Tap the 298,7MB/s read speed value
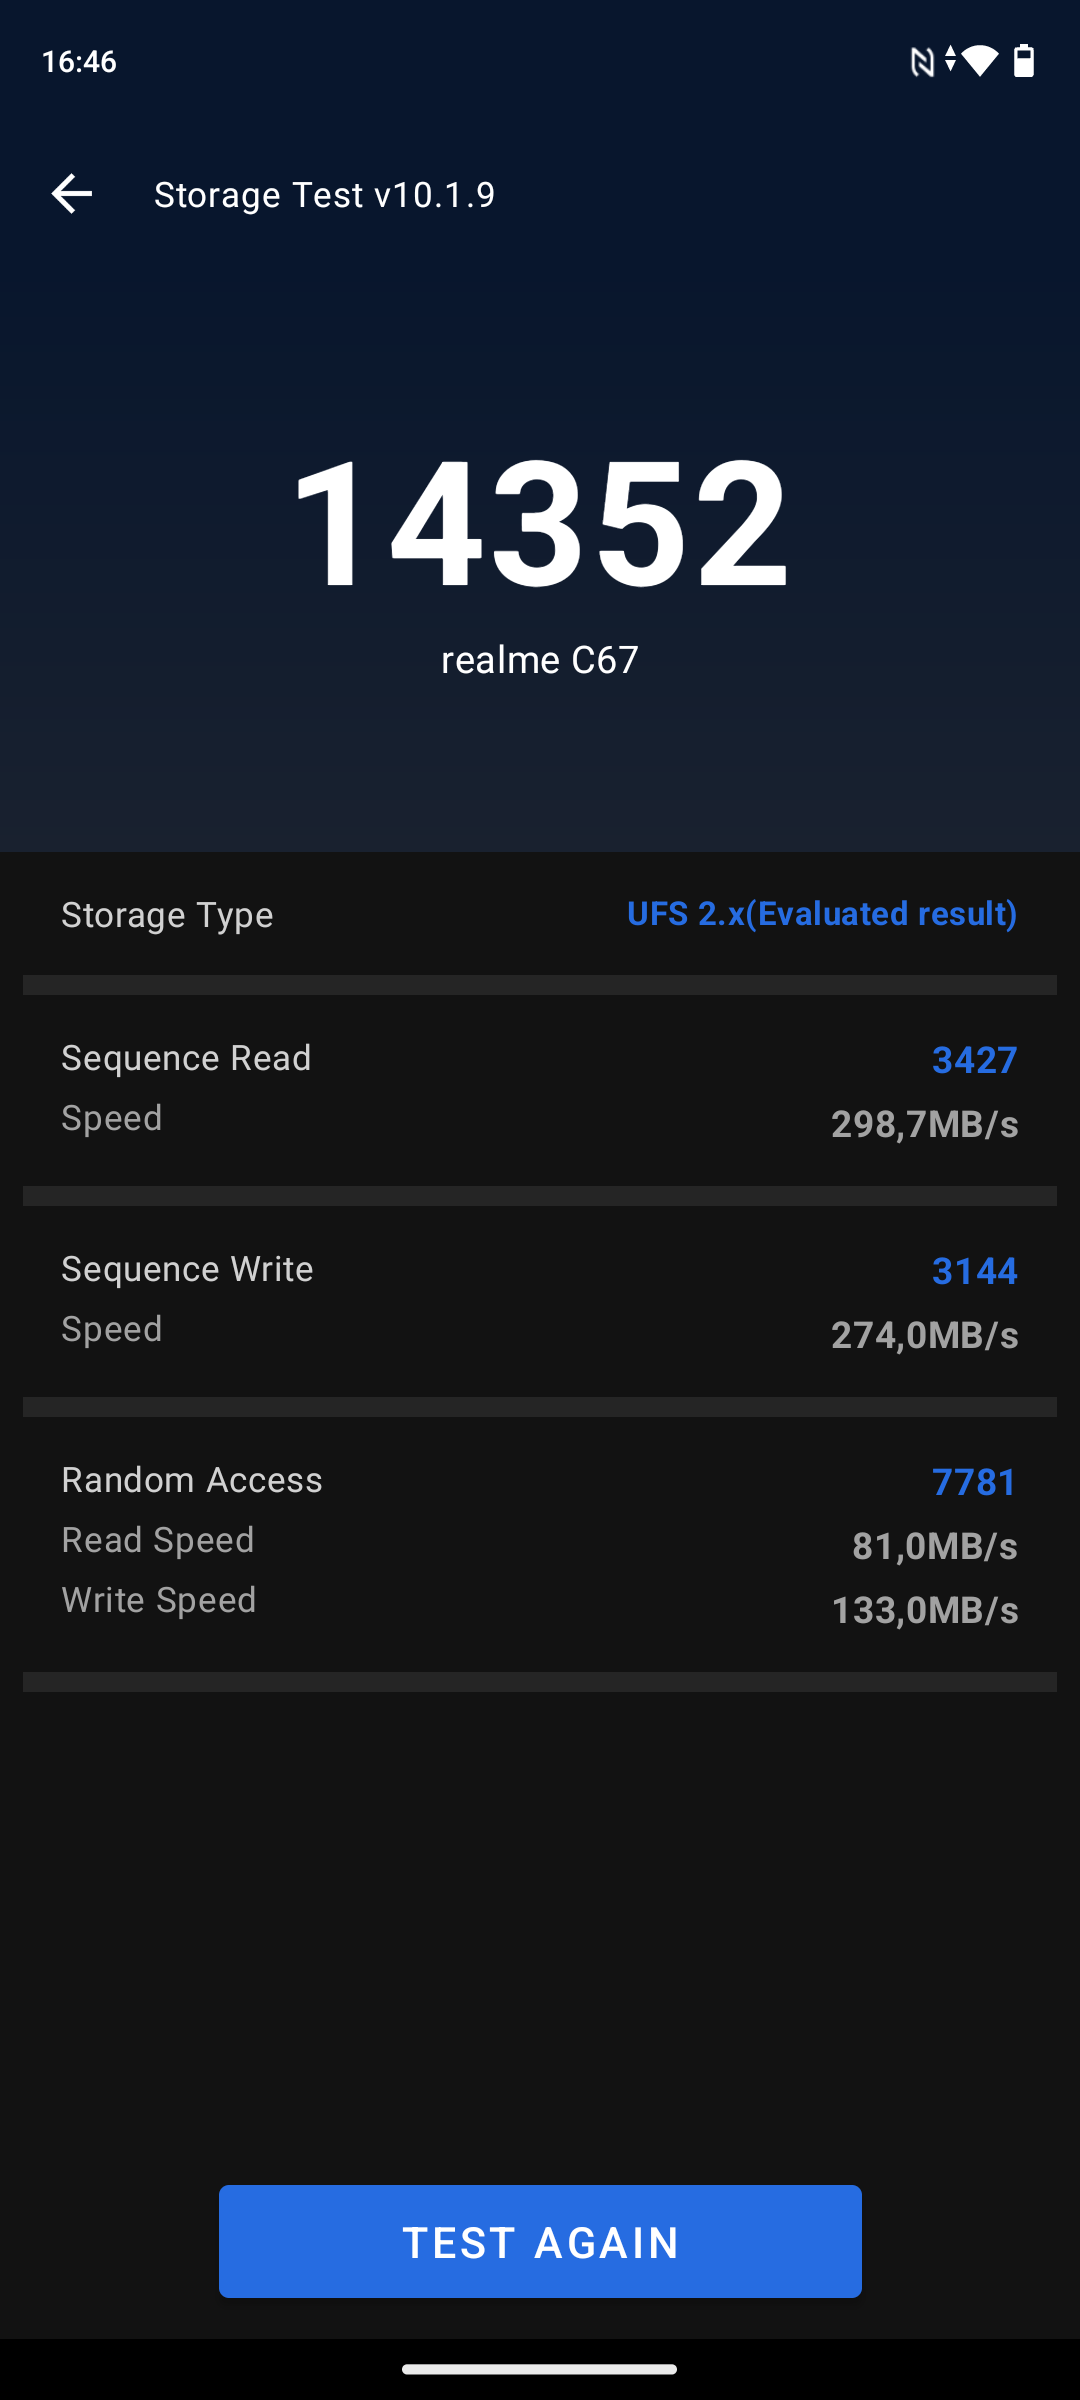 coord(924,1124)
